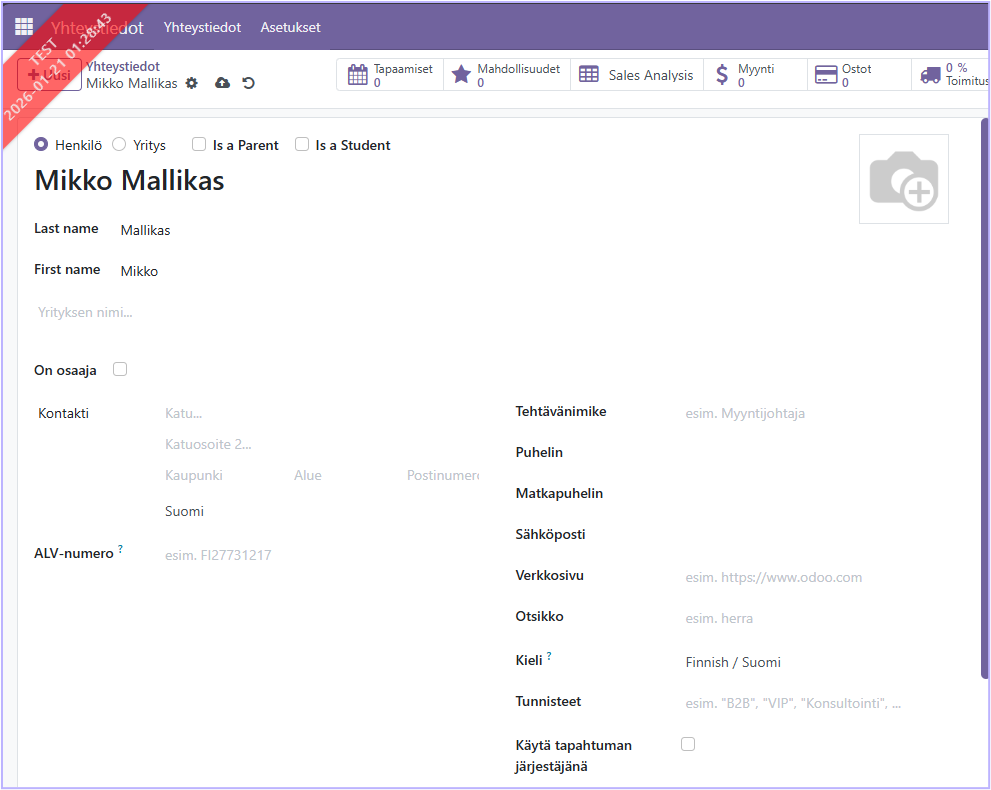Open the apps grid menu icon
The height and width of the screenshot is (790, 991).
pyautogui.click(x=24, y=27)
